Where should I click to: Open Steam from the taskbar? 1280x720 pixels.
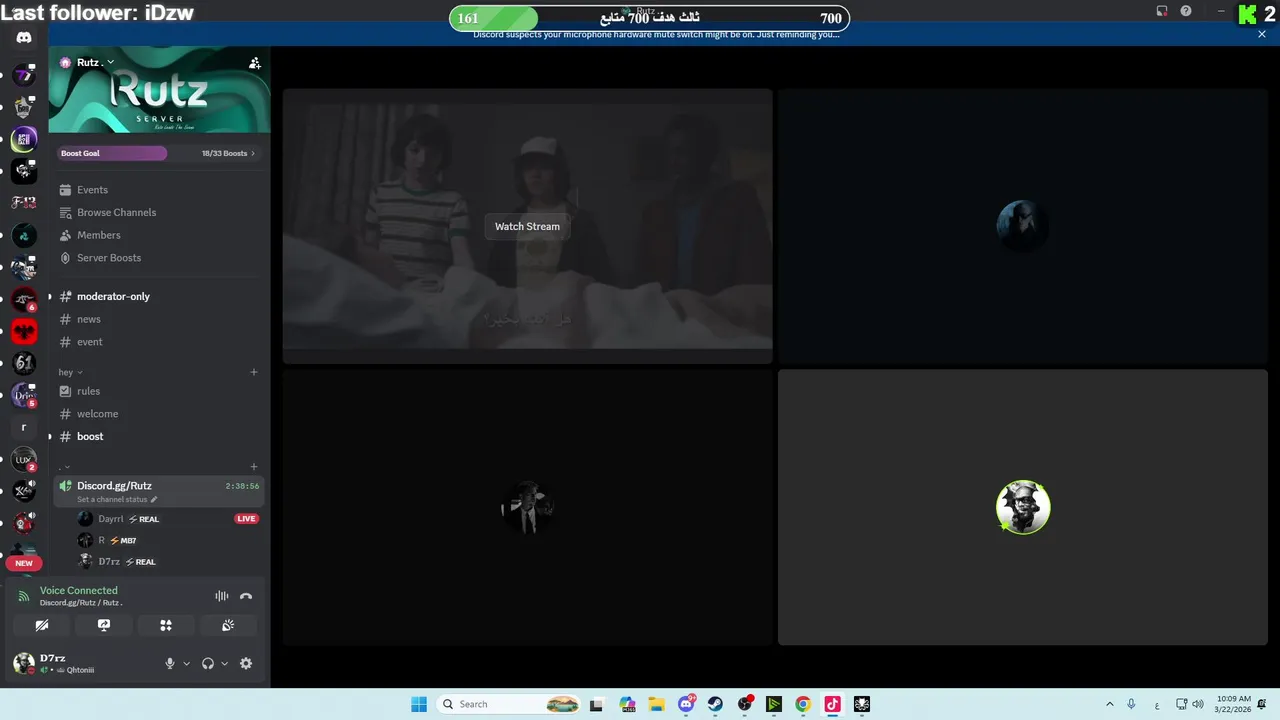[x=716, y=704]
